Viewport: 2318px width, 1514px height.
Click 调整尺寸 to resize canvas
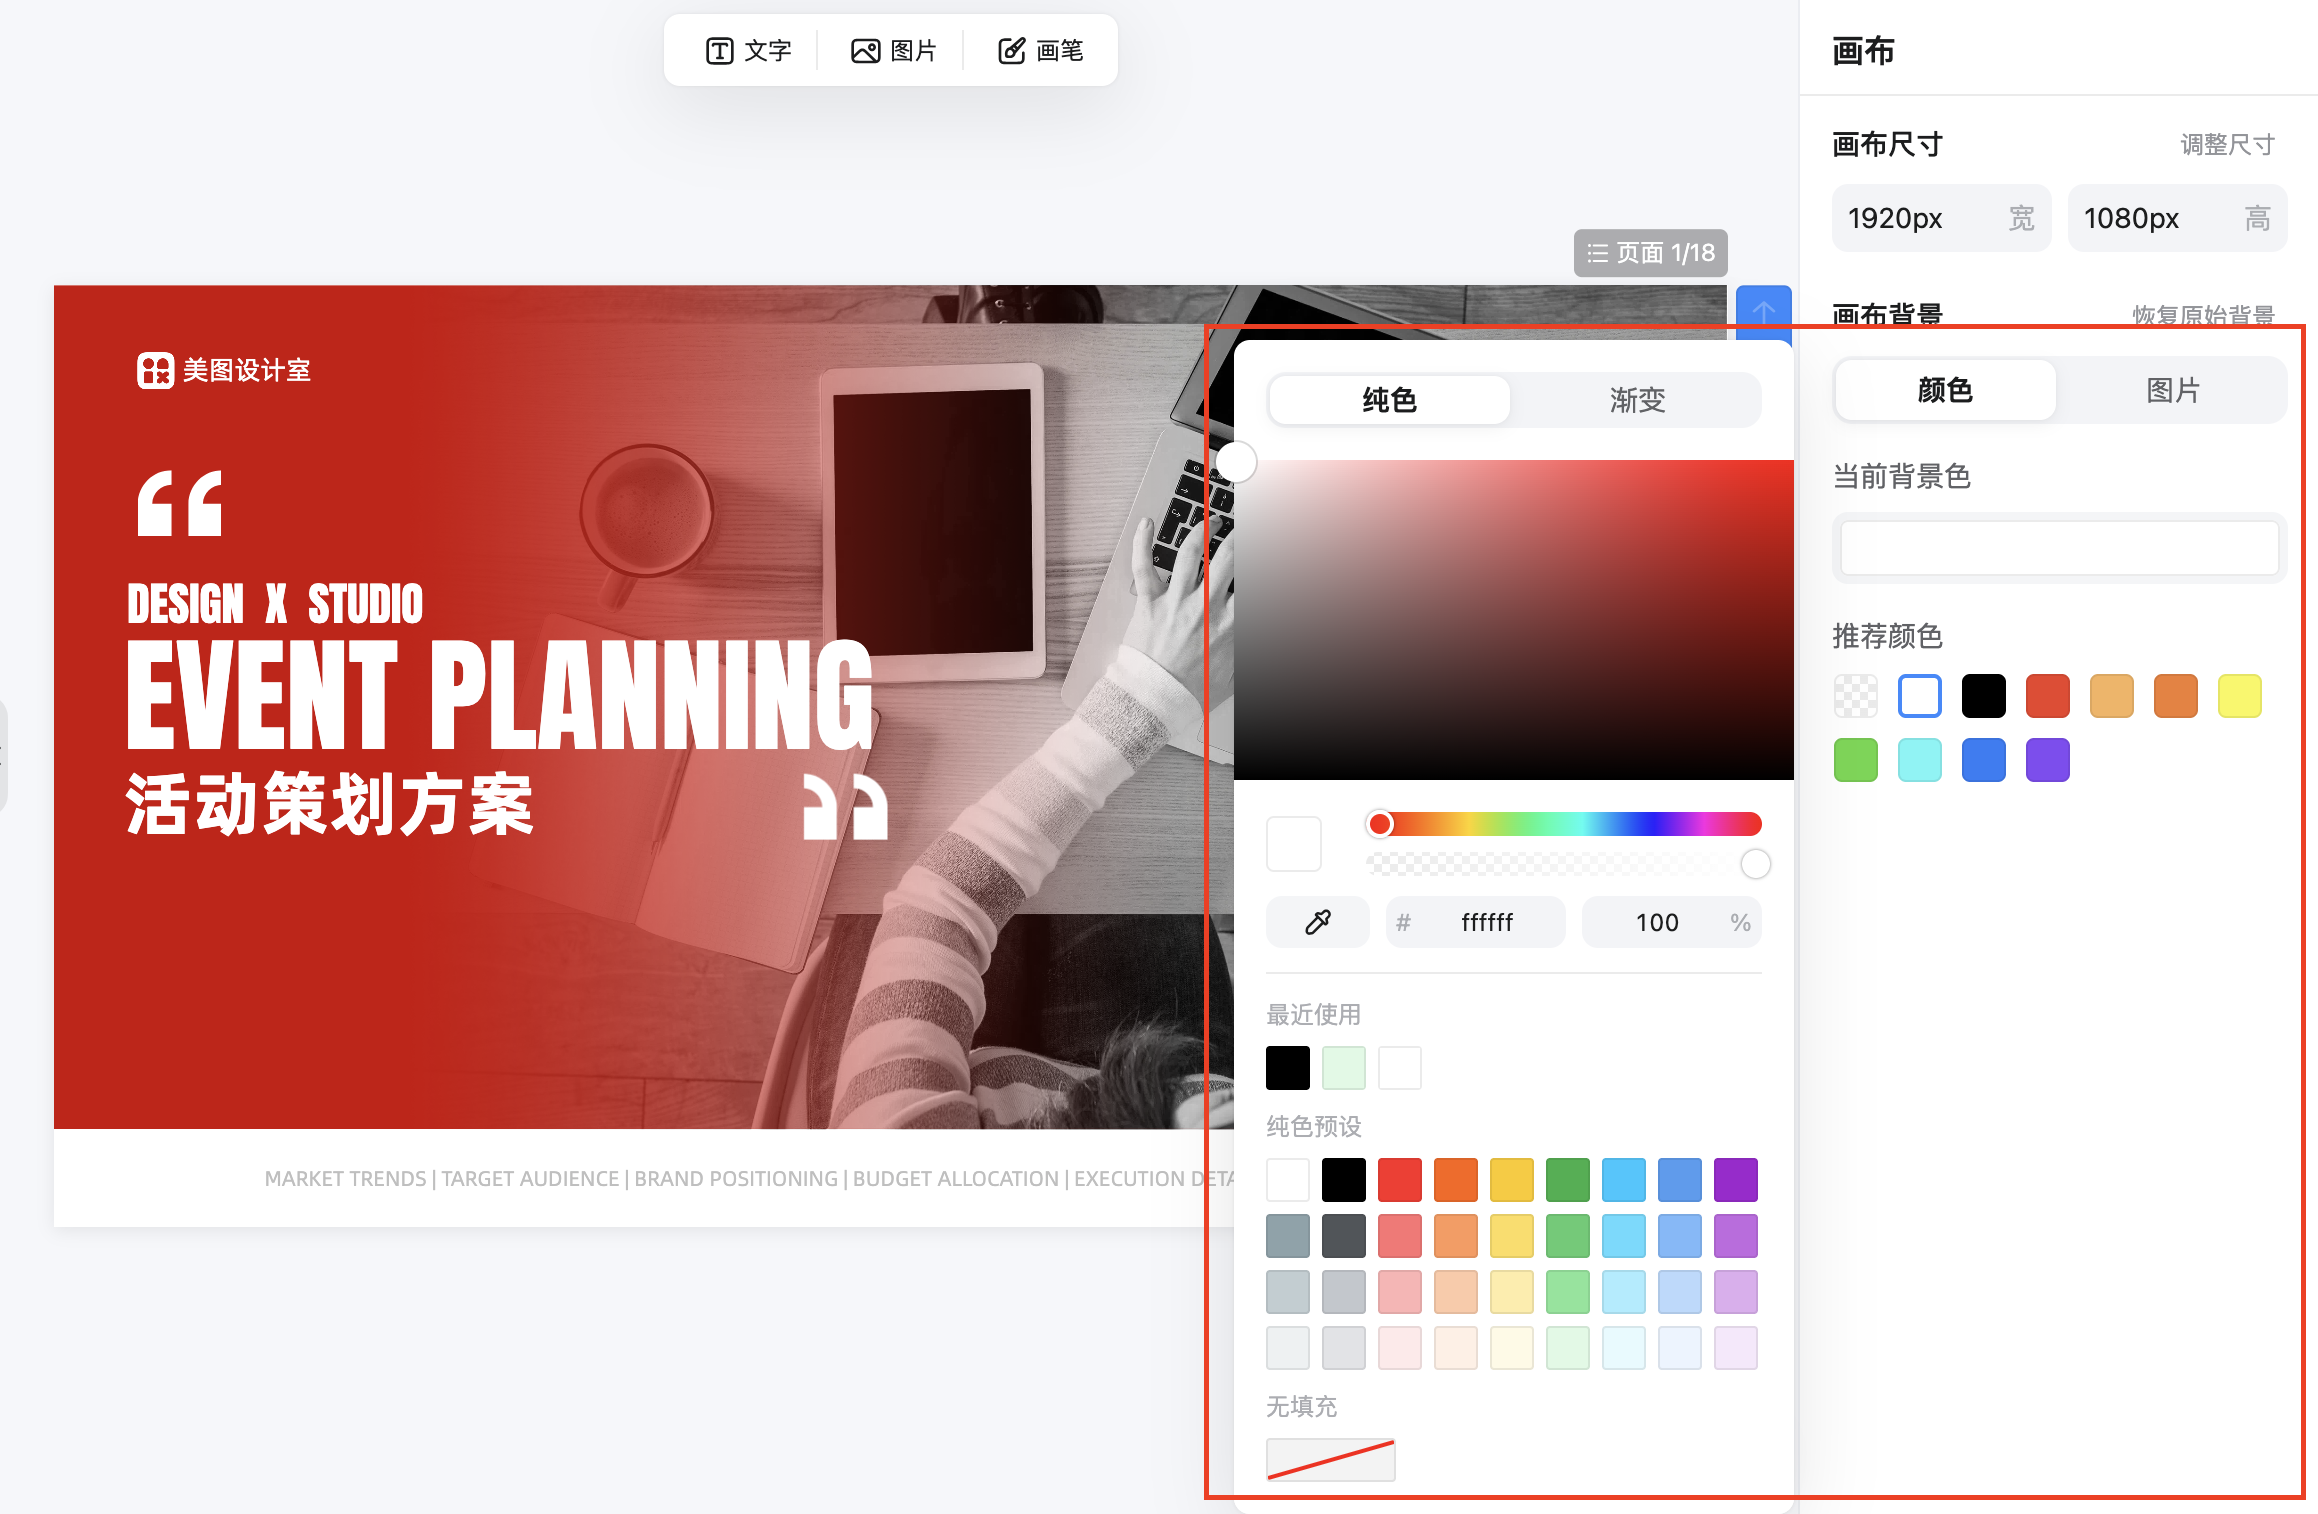(2227, 145)
